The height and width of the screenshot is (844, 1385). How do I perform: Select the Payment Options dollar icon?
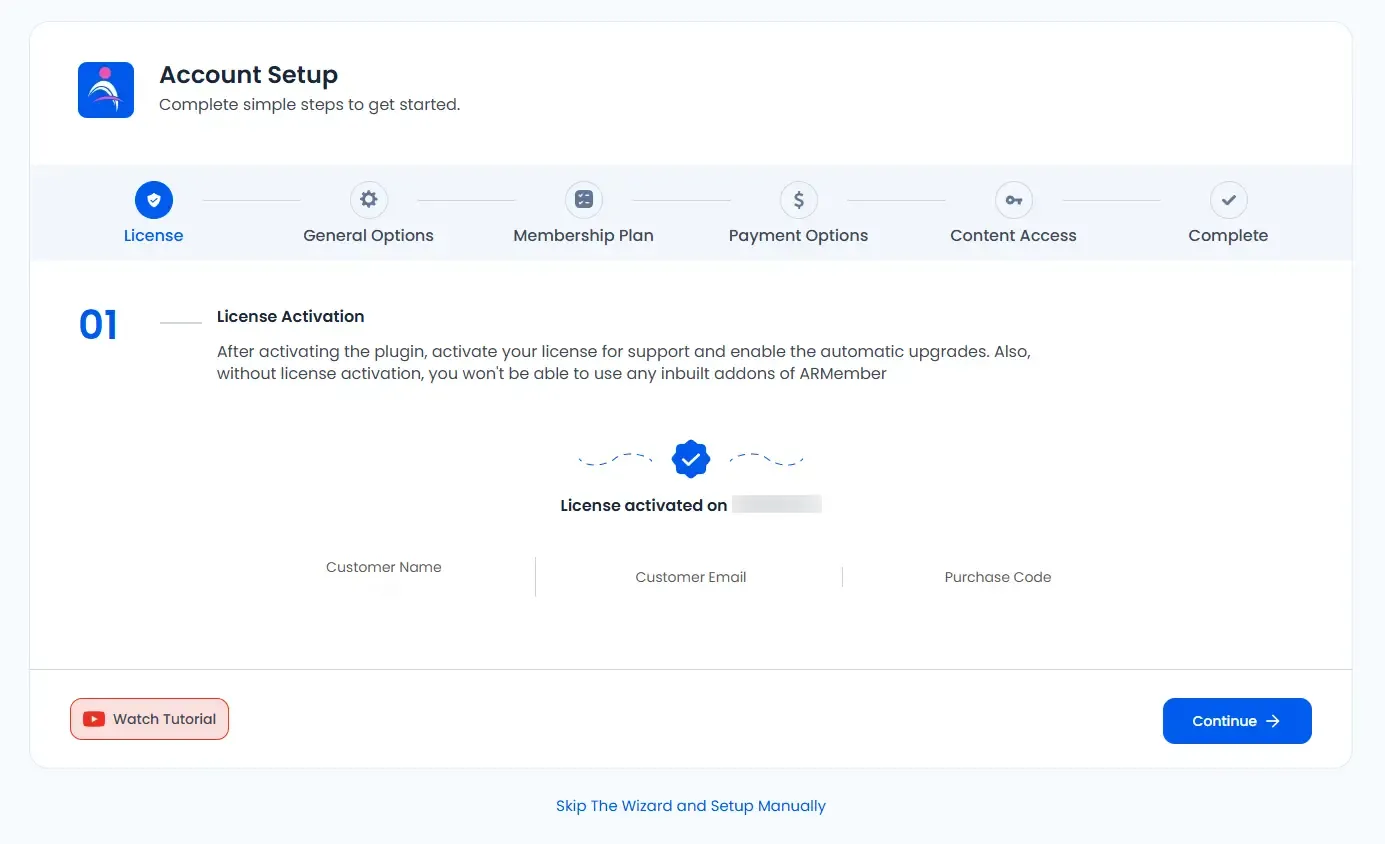point(798,200)
